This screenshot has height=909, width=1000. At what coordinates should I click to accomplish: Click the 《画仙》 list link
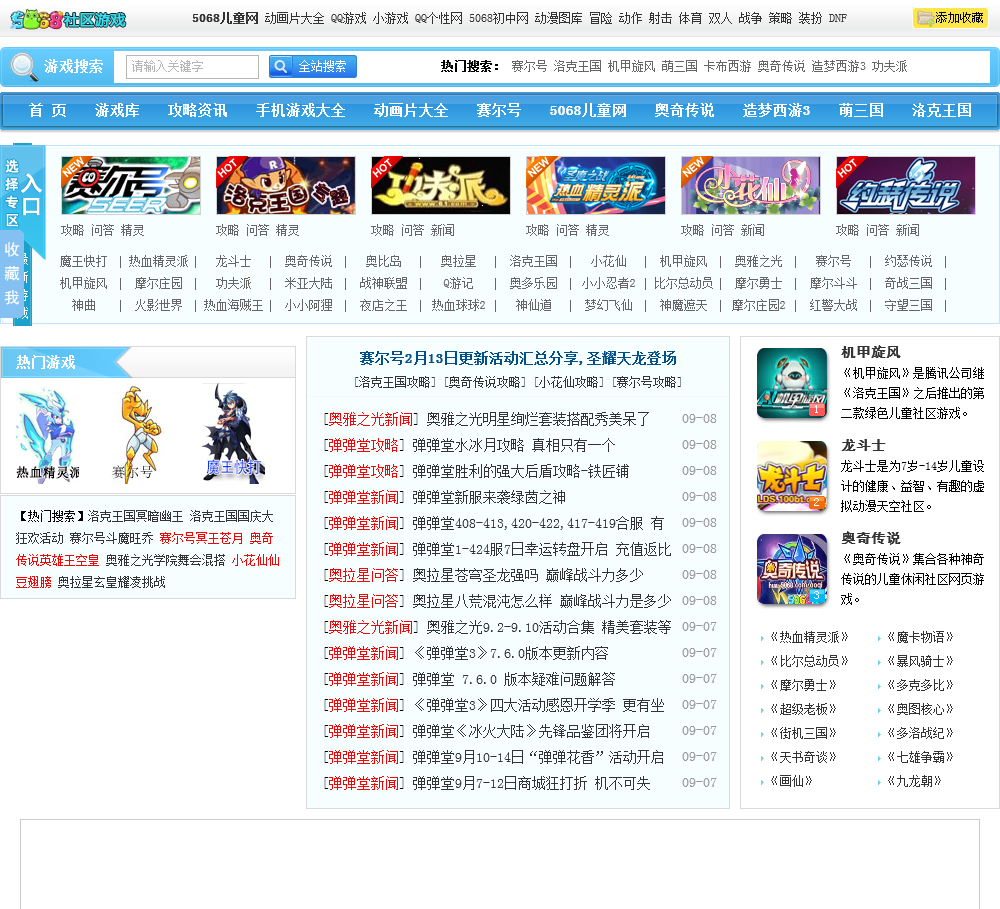click(791, 781)
